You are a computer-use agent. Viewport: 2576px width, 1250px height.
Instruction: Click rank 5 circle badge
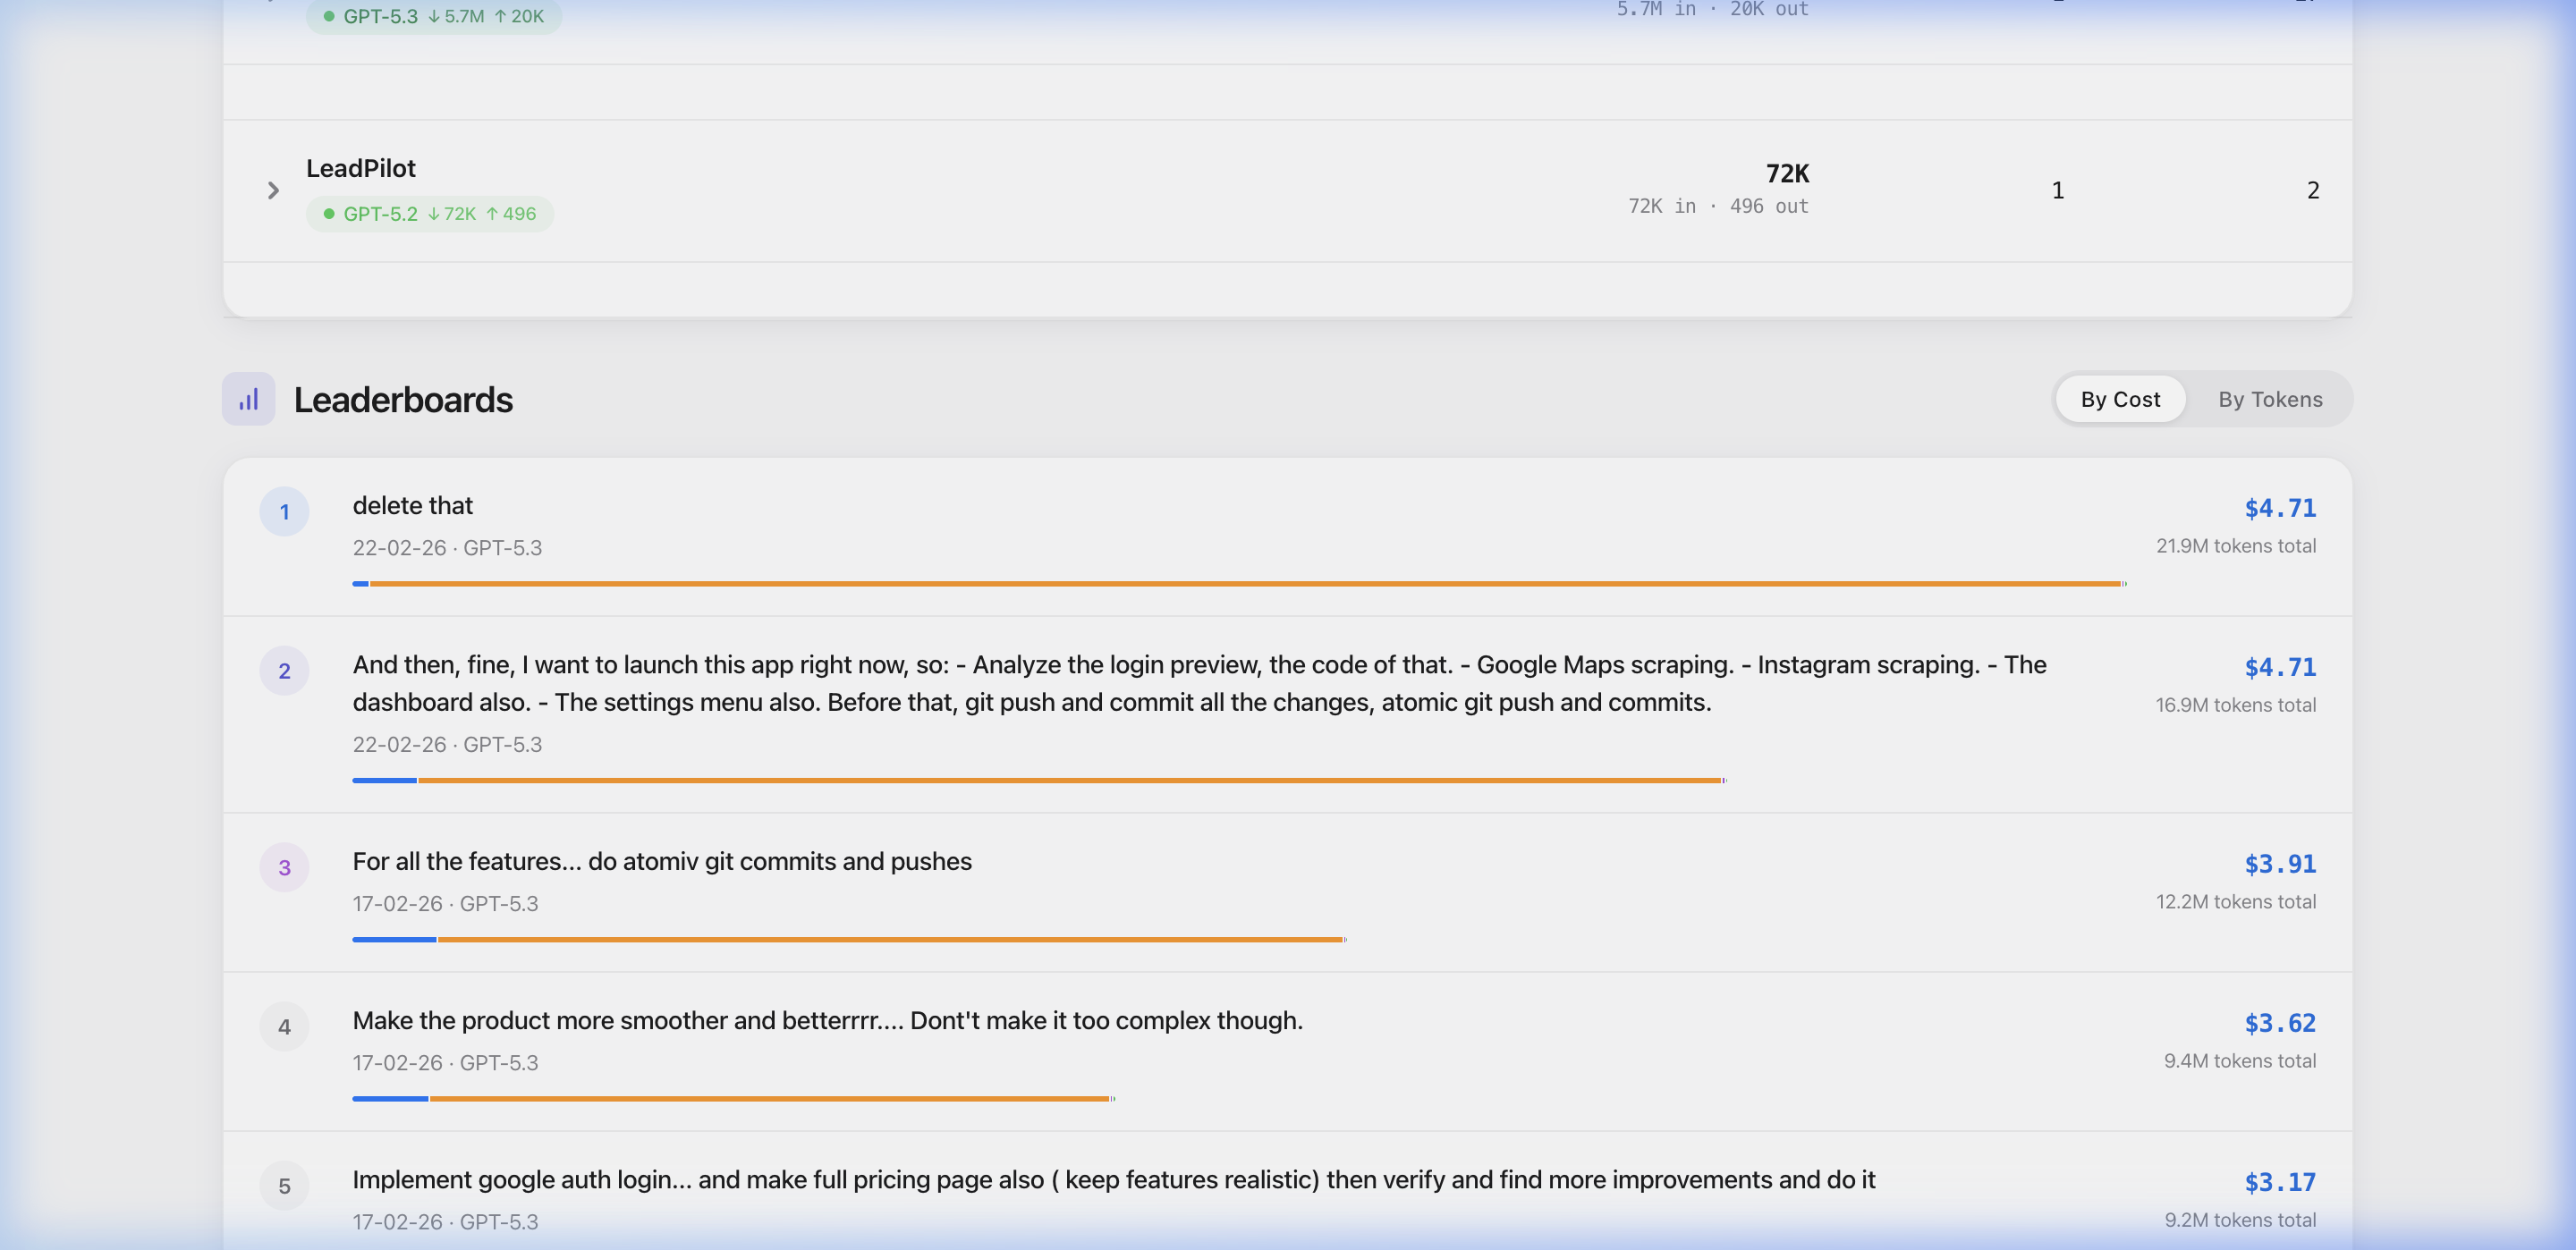[x=284, y=1186]
